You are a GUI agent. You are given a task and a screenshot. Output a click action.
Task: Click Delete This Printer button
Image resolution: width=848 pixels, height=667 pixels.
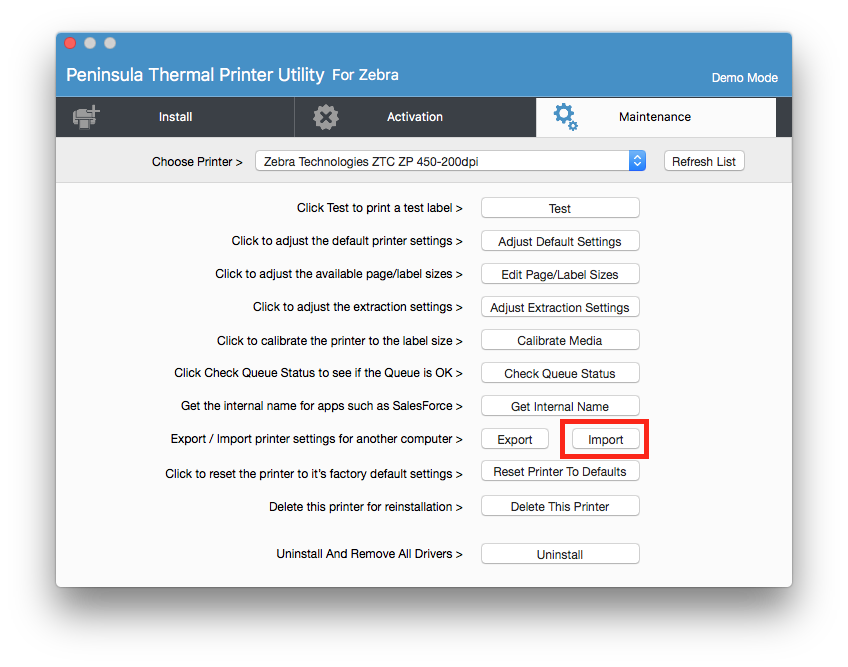coord(560,506)
